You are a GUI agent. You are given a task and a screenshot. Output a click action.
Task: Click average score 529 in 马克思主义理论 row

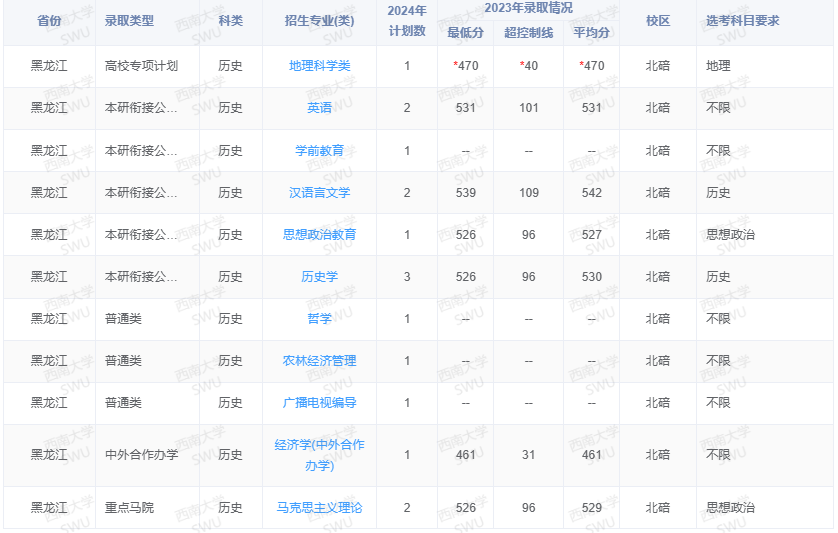click(x=592, y=508)
